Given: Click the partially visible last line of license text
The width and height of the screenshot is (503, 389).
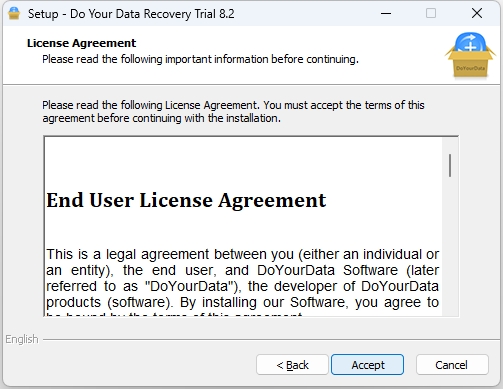Looking at the screenshot, I should (x=174, y=314).
